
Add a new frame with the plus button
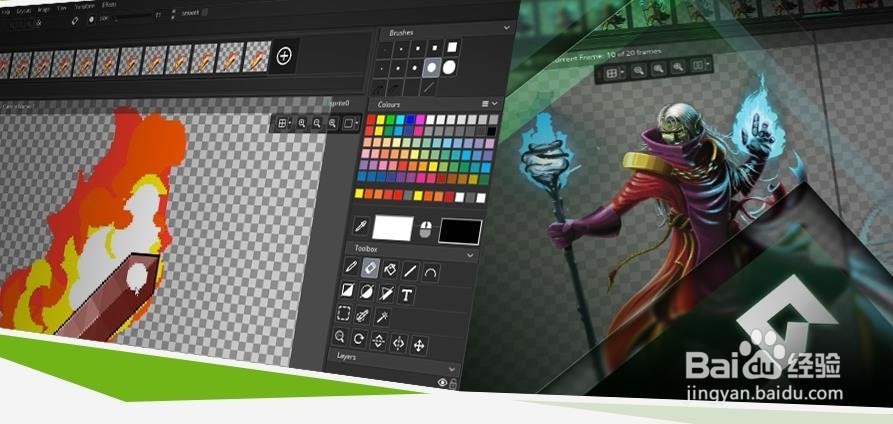pyautogui.click(x=284, y=56)
